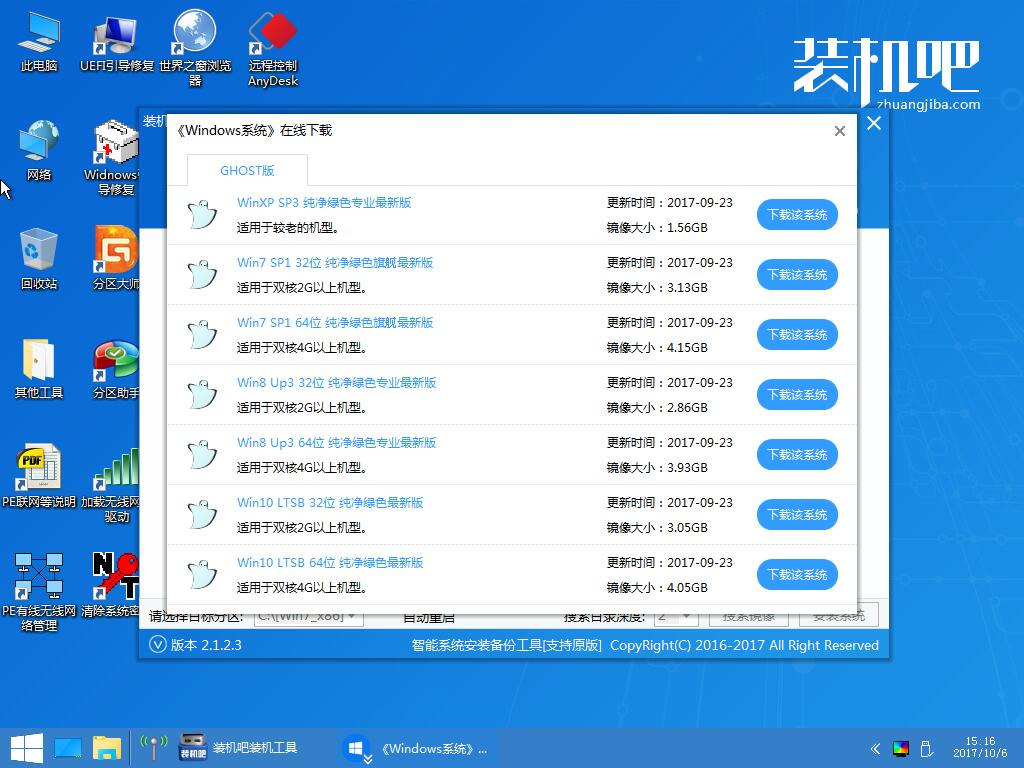Open PE有线无线网络管理 icon
The width and height of the screenshot is (1024, 768).
39,592
